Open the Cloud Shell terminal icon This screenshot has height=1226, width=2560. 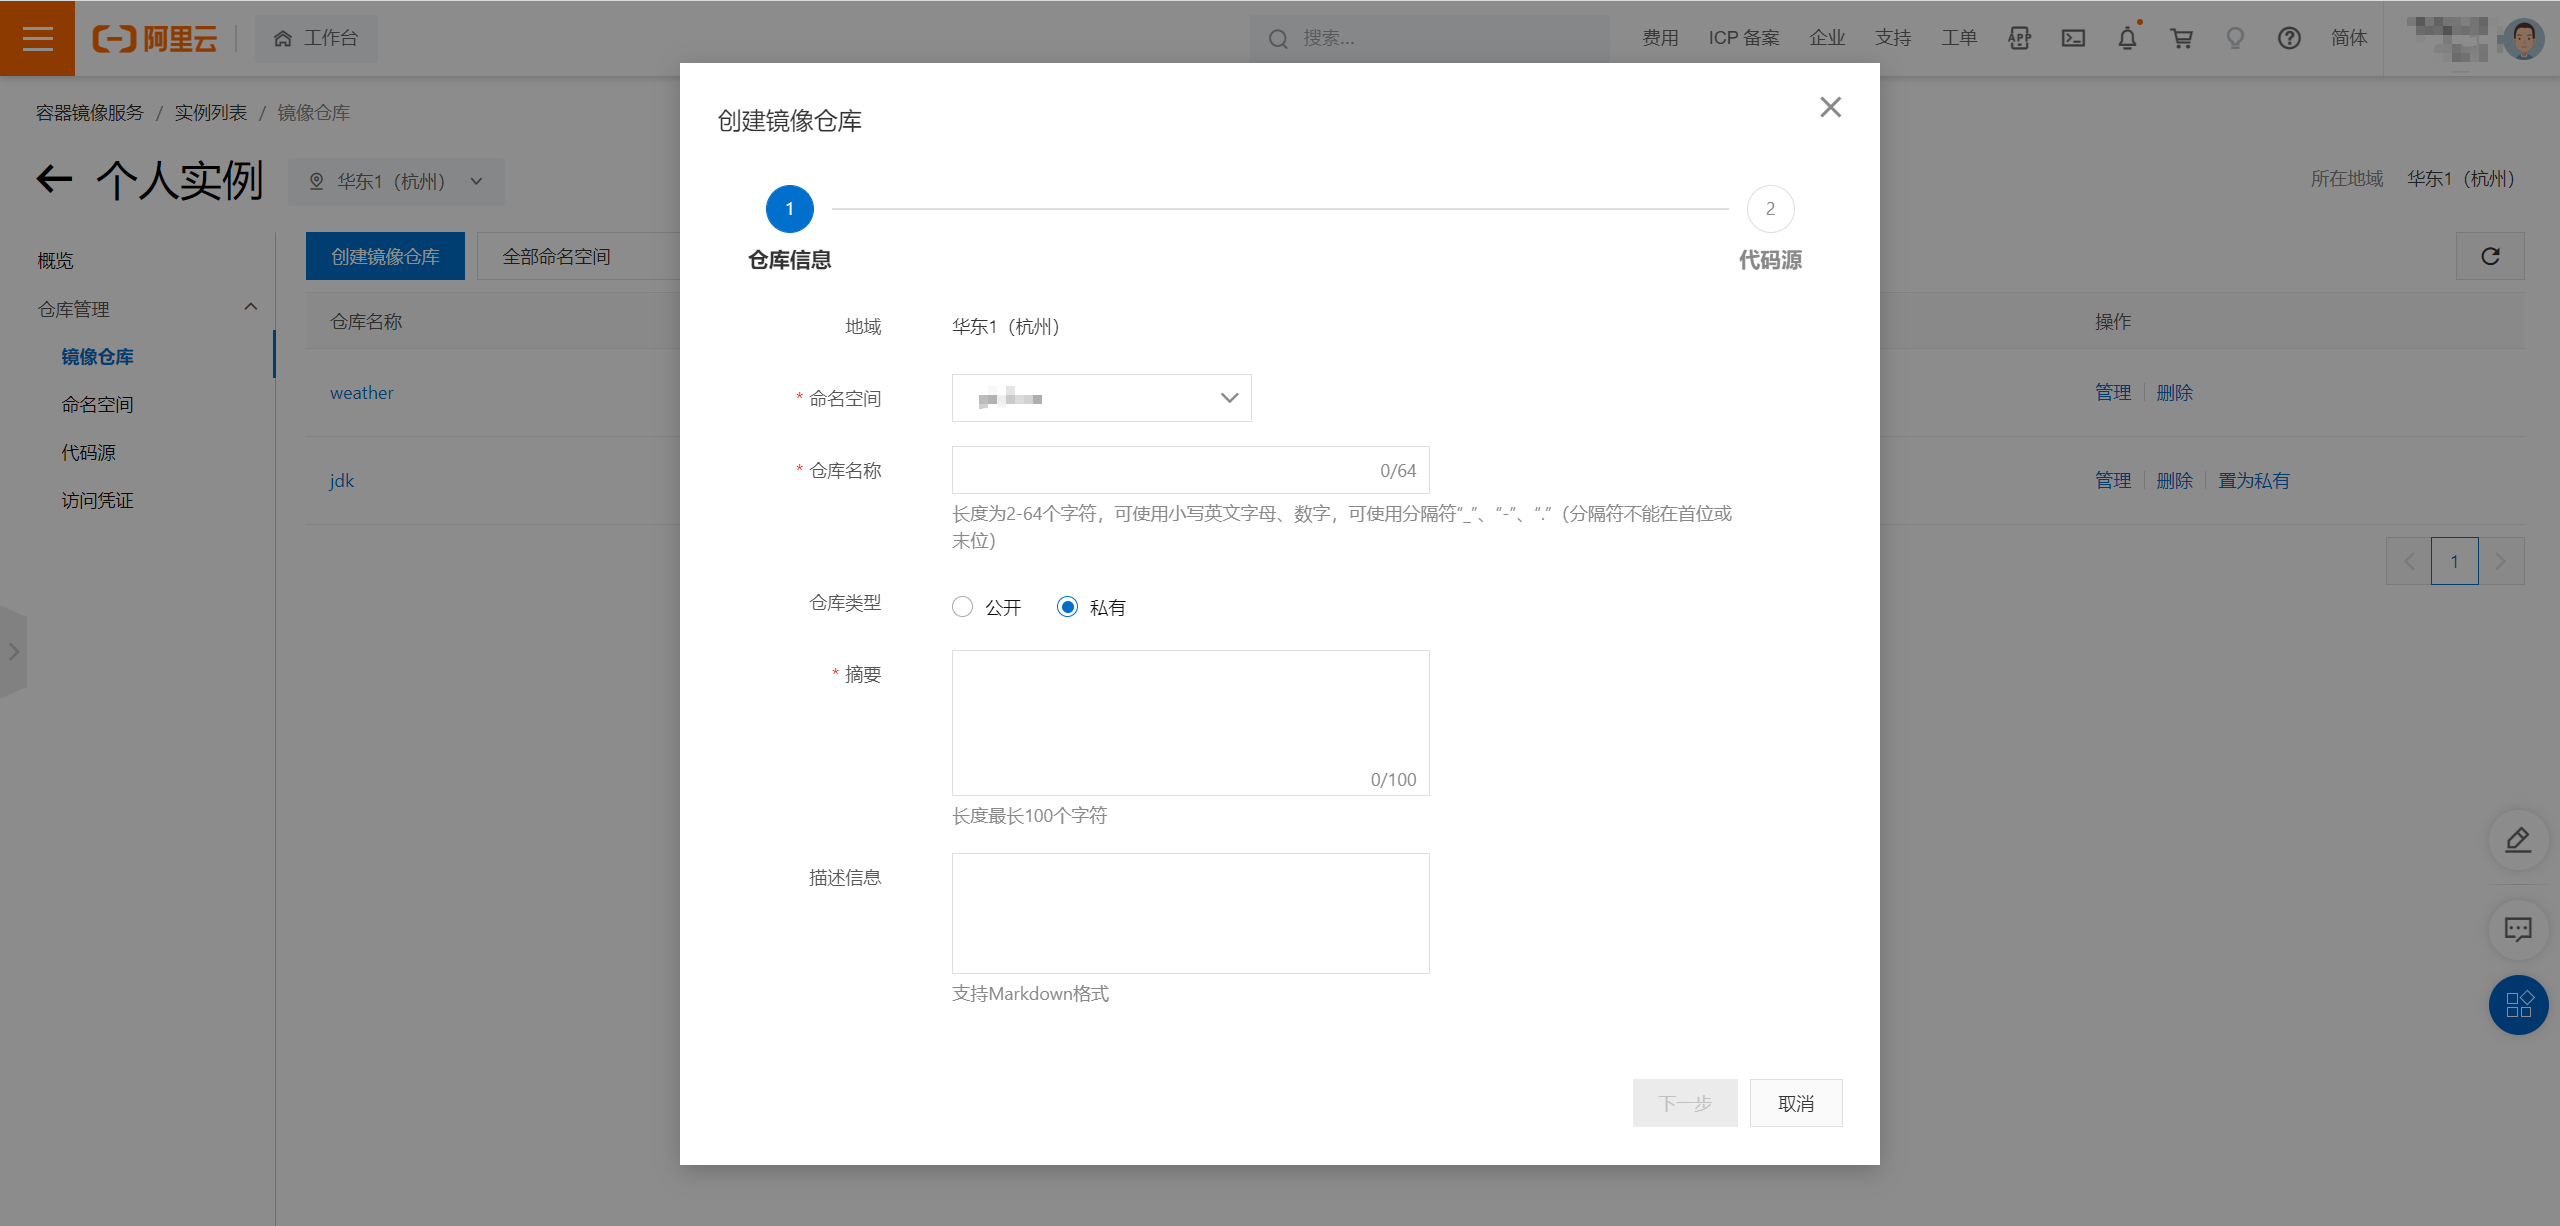[2073, 38]
